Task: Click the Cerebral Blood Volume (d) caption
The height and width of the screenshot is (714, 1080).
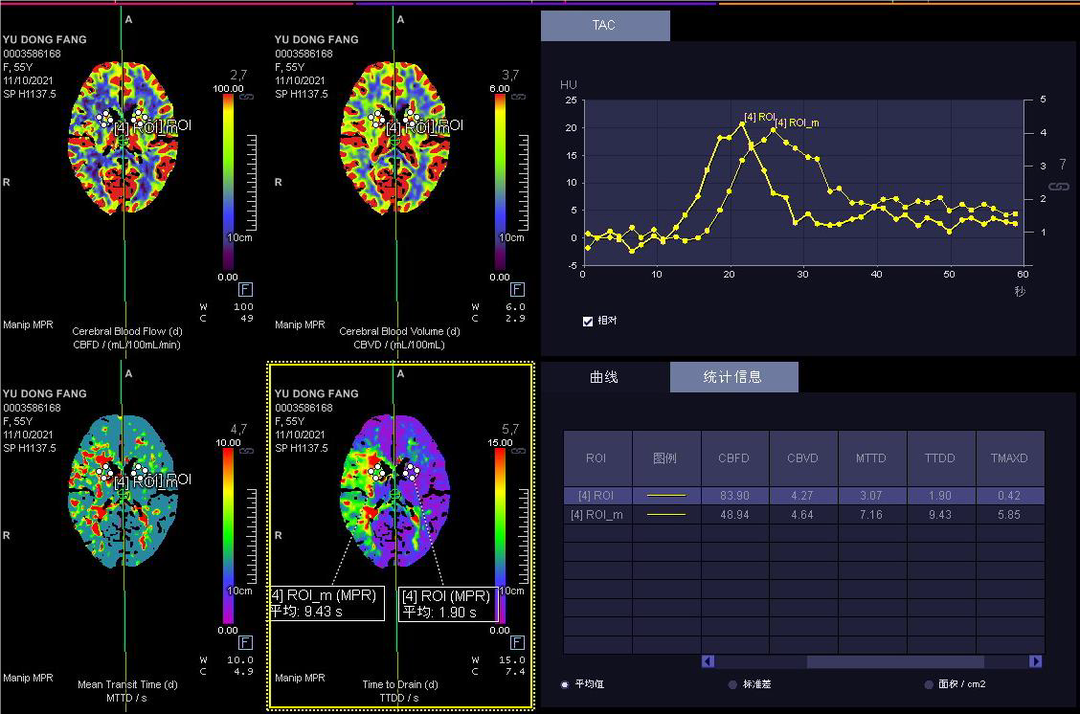Action: (x=399, y=331)
